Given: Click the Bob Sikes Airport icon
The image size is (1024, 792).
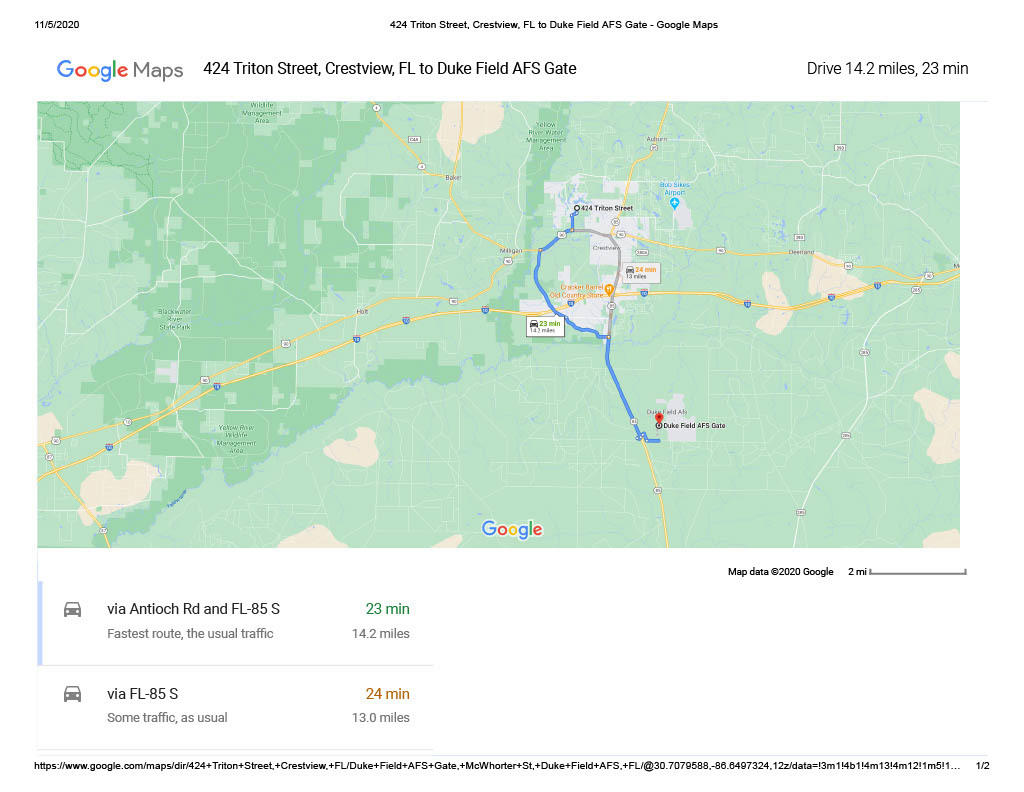Looking at the screenshot, I should [x=674, y=203].
